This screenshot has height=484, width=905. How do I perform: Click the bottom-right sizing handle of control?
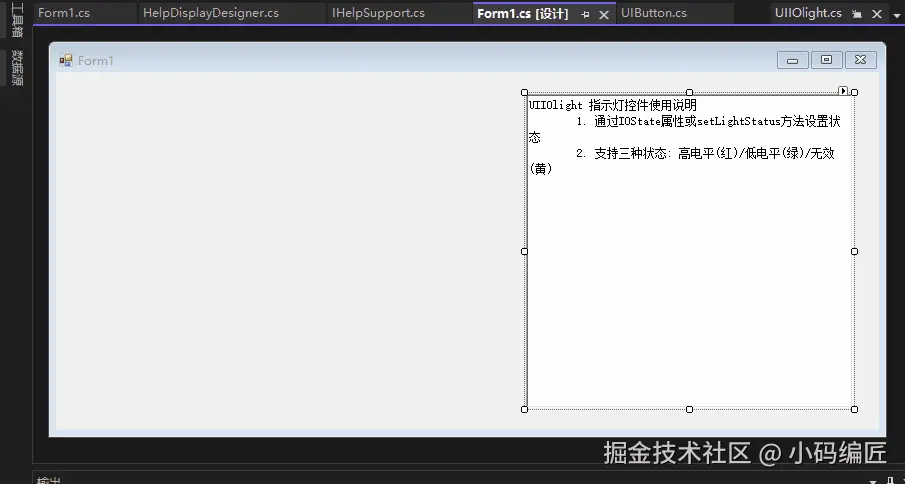[x=855, y=410]
